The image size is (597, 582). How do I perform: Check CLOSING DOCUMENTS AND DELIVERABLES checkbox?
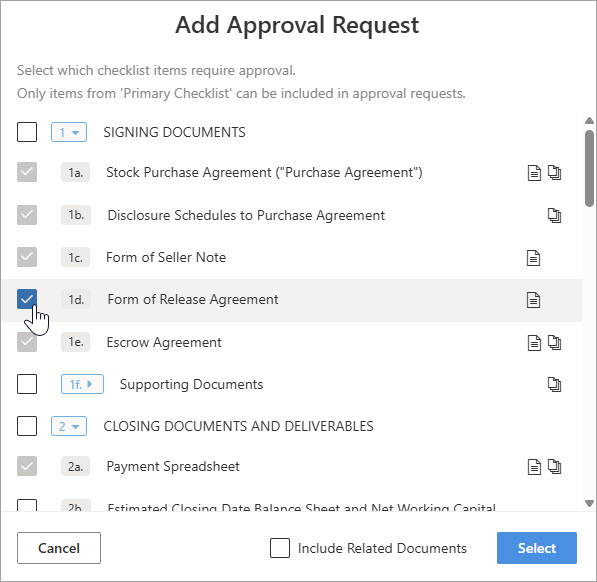coord(27,426)
